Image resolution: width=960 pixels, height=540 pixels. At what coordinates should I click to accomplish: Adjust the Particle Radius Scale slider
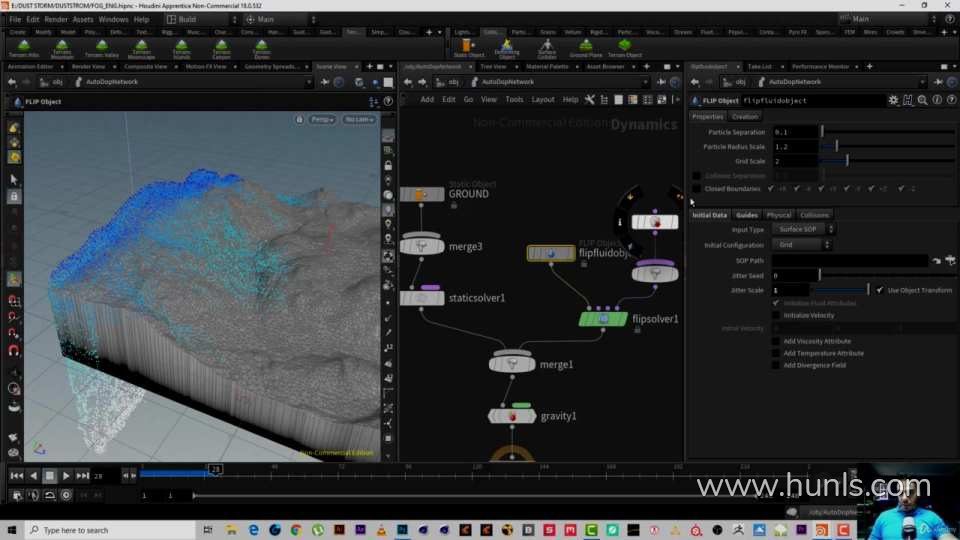click(888, 147)
